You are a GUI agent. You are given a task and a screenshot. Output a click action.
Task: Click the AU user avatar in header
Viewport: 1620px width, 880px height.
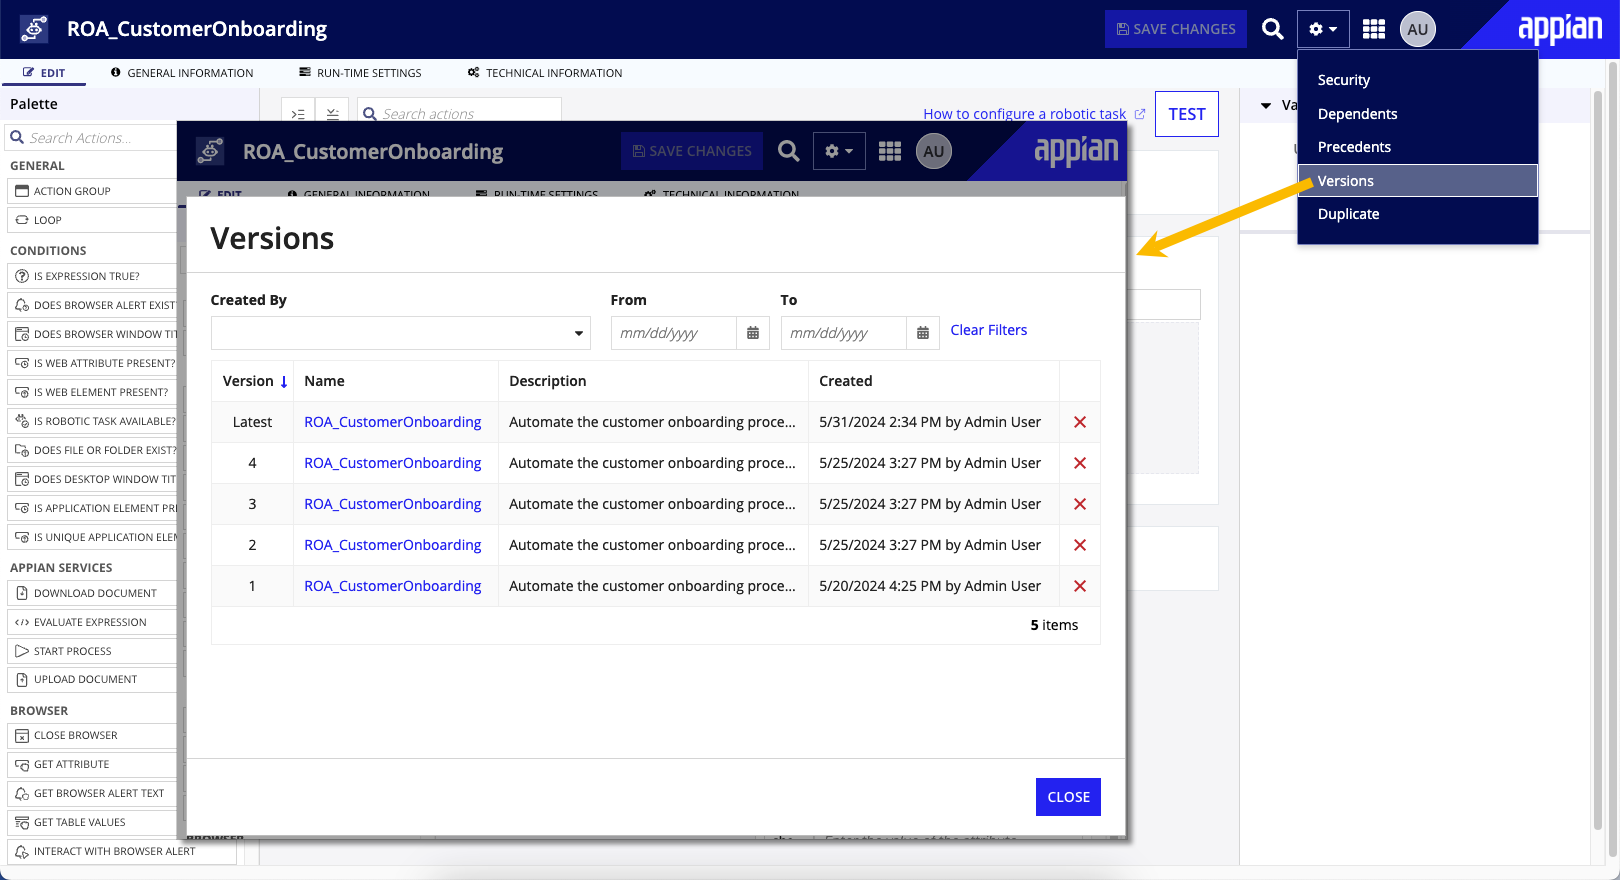1418,29
